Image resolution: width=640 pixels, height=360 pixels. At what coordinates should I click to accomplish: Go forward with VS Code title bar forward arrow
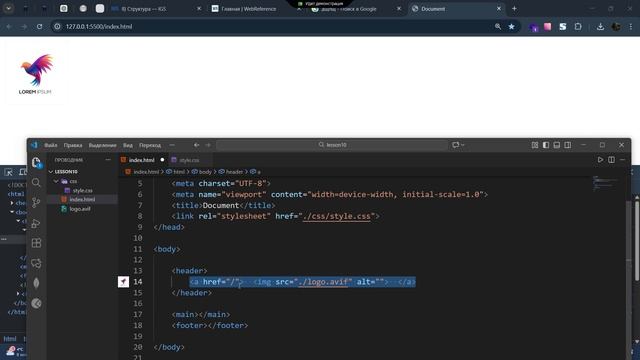pos(208,145)
